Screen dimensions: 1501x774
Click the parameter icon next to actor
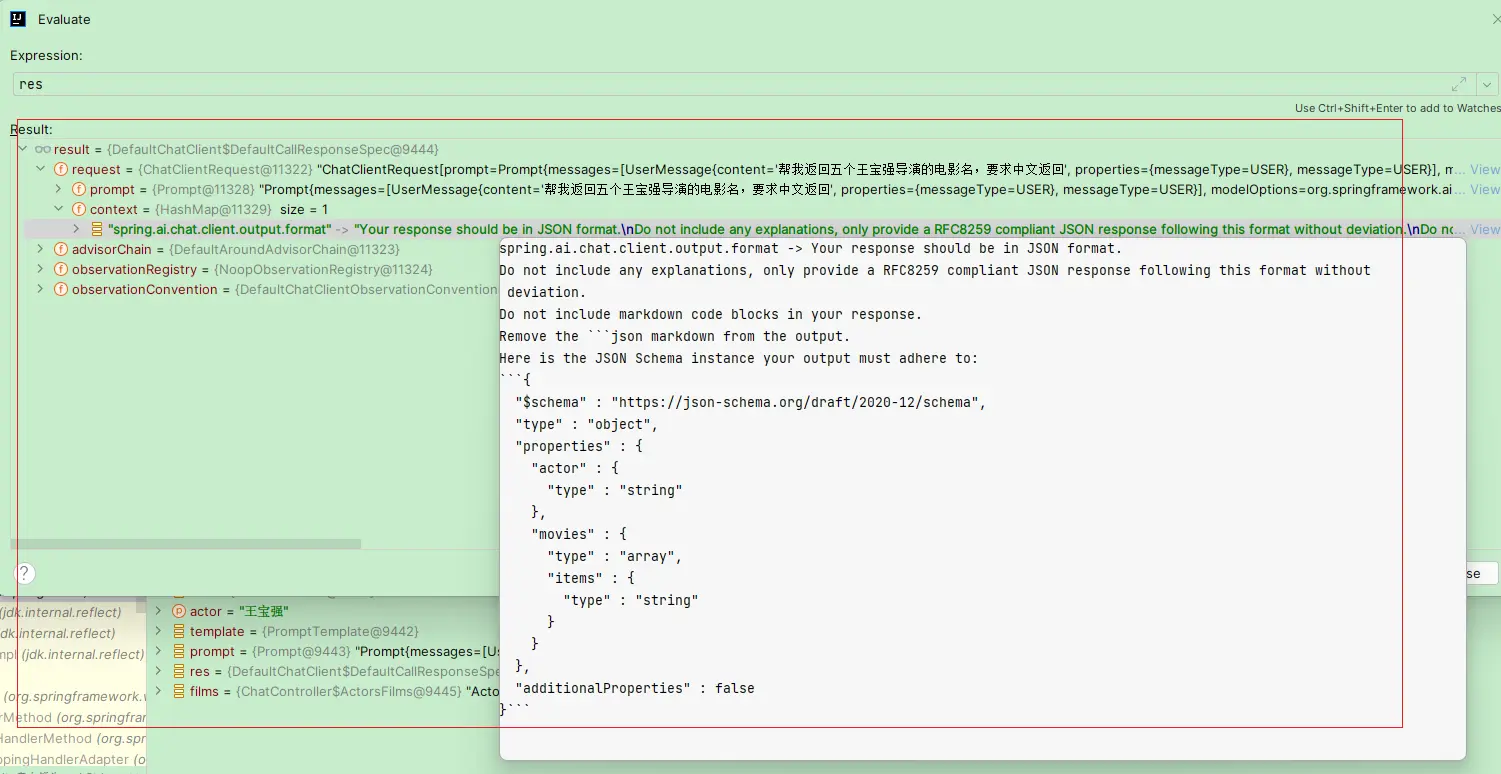pyautogui.click(x=179, y=612)
